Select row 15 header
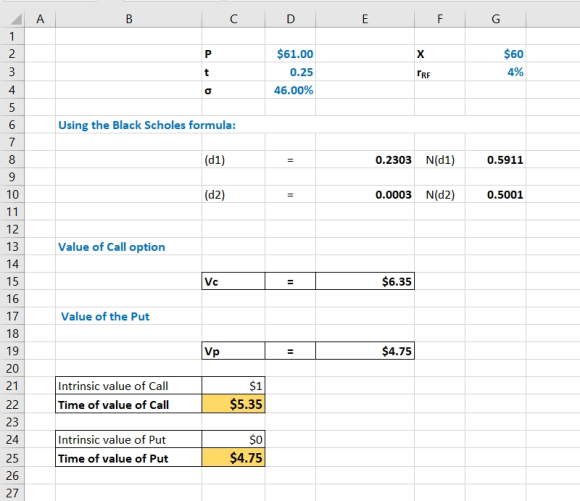Viewport: 580px width, 501px height. (x=12, y=282)
